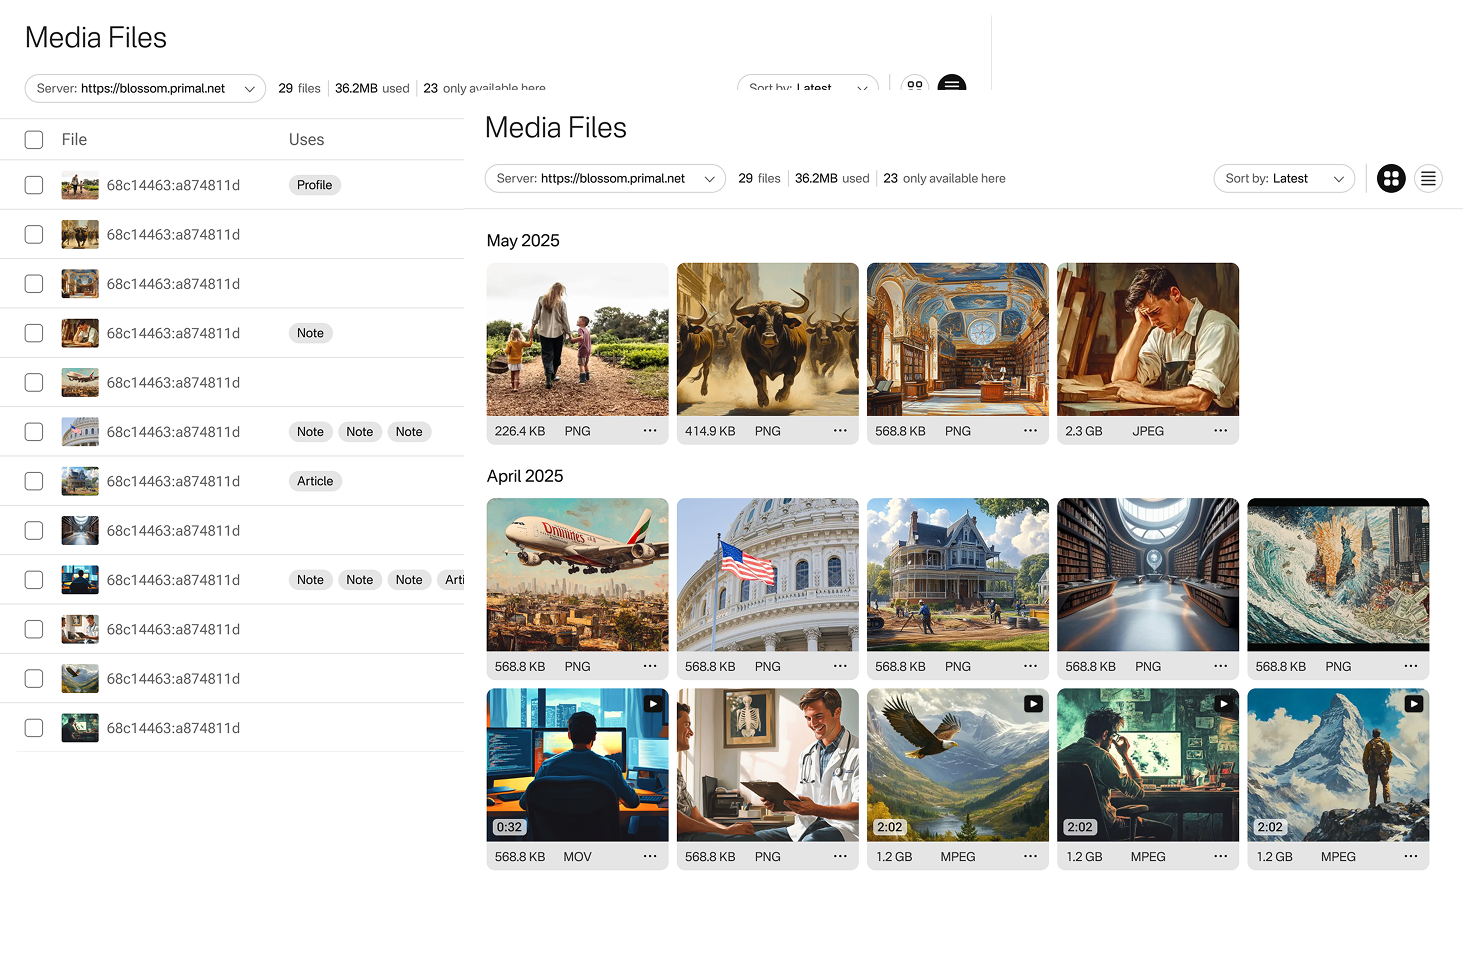Switch to list view icon
The width and height of the screenshot is (1466, 974).
(1428, 179)
